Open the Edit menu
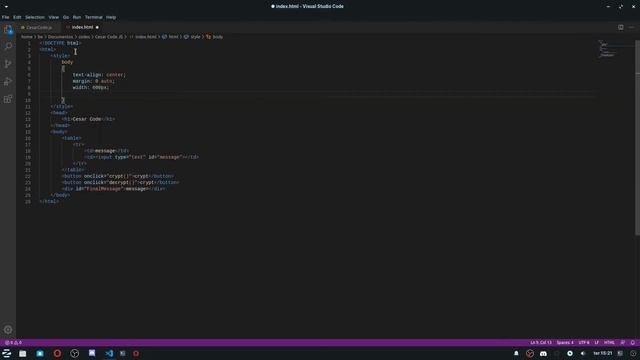640x360 pixels. pos(17,17)
